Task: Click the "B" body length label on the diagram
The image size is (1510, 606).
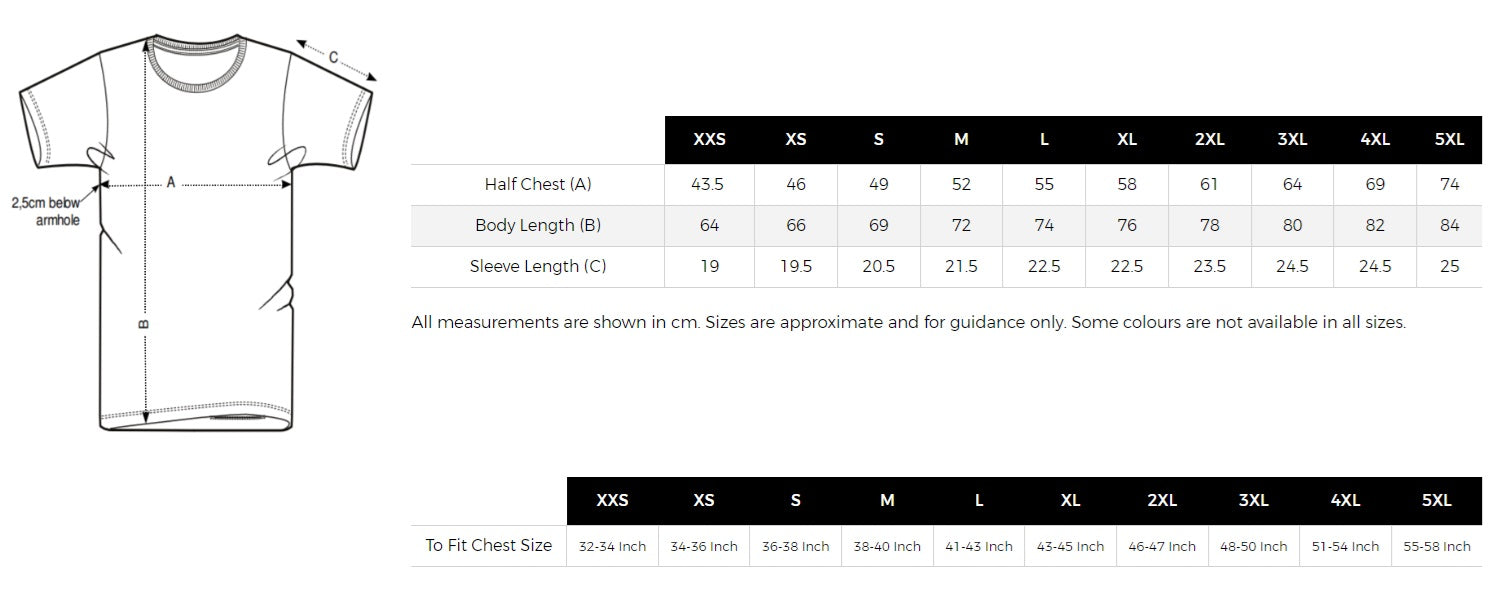Action: click(143, 324)
